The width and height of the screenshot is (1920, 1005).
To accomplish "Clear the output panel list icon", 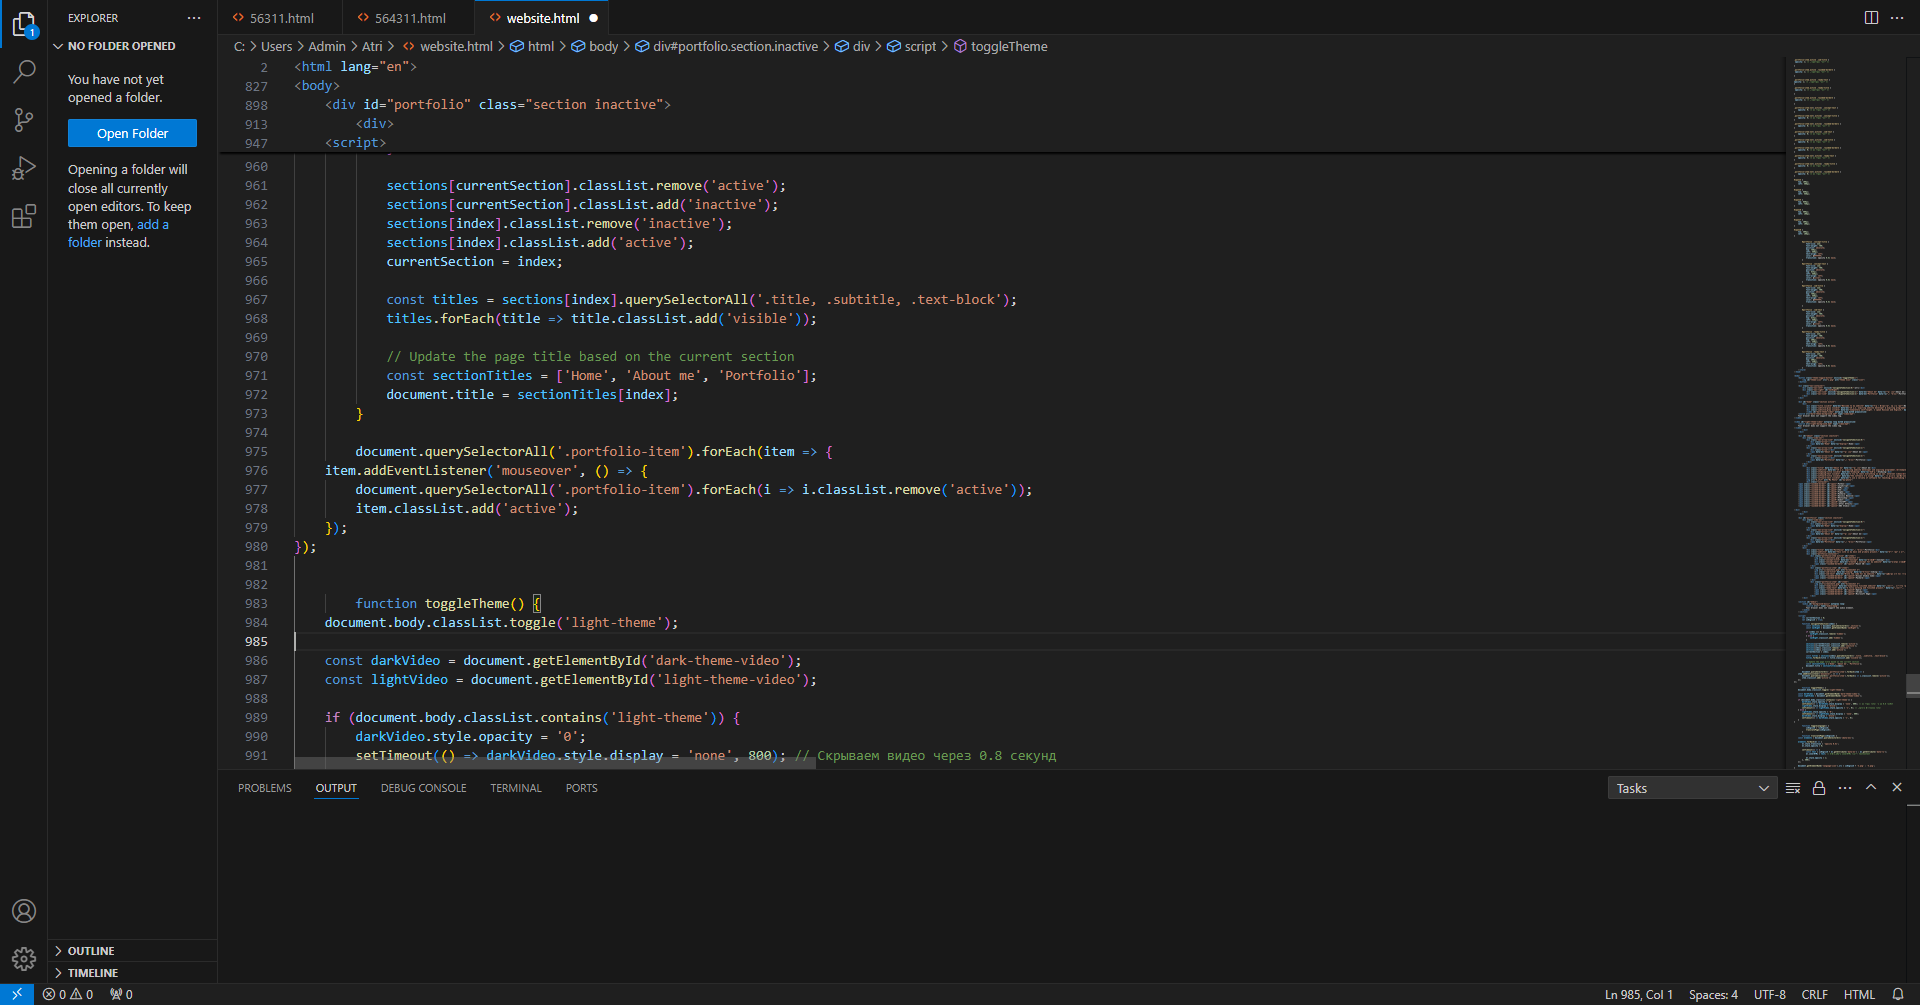I will [x=1793, y=788].
